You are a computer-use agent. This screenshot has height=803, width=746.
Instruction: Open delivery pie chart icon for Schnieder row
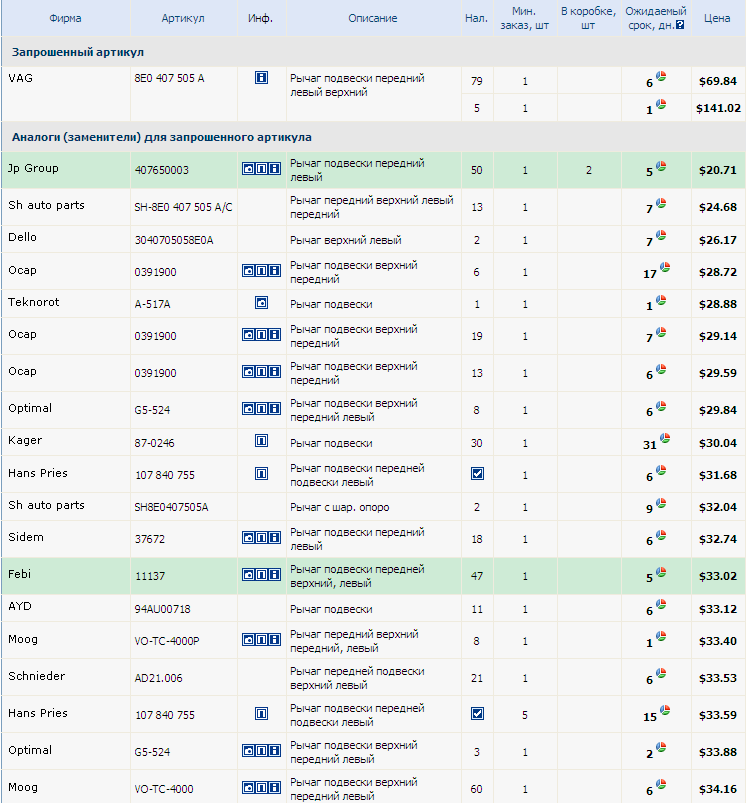point(661,673)
